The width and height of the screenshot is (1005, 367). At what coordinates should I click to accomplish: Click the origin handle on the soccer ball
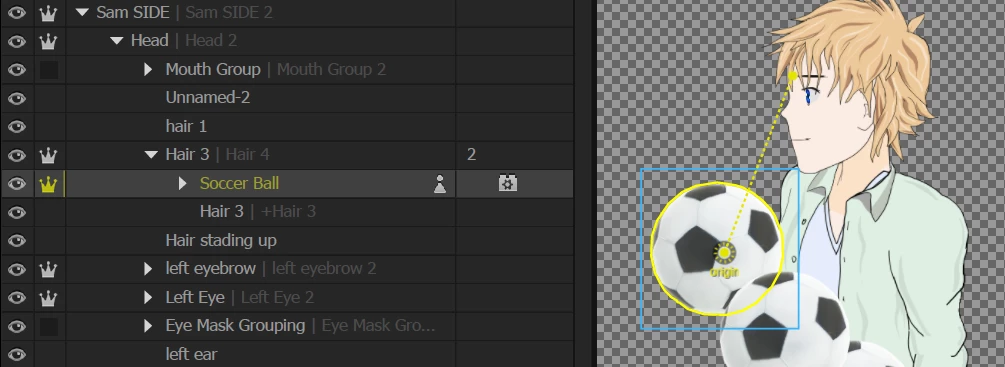coord(724,253)
